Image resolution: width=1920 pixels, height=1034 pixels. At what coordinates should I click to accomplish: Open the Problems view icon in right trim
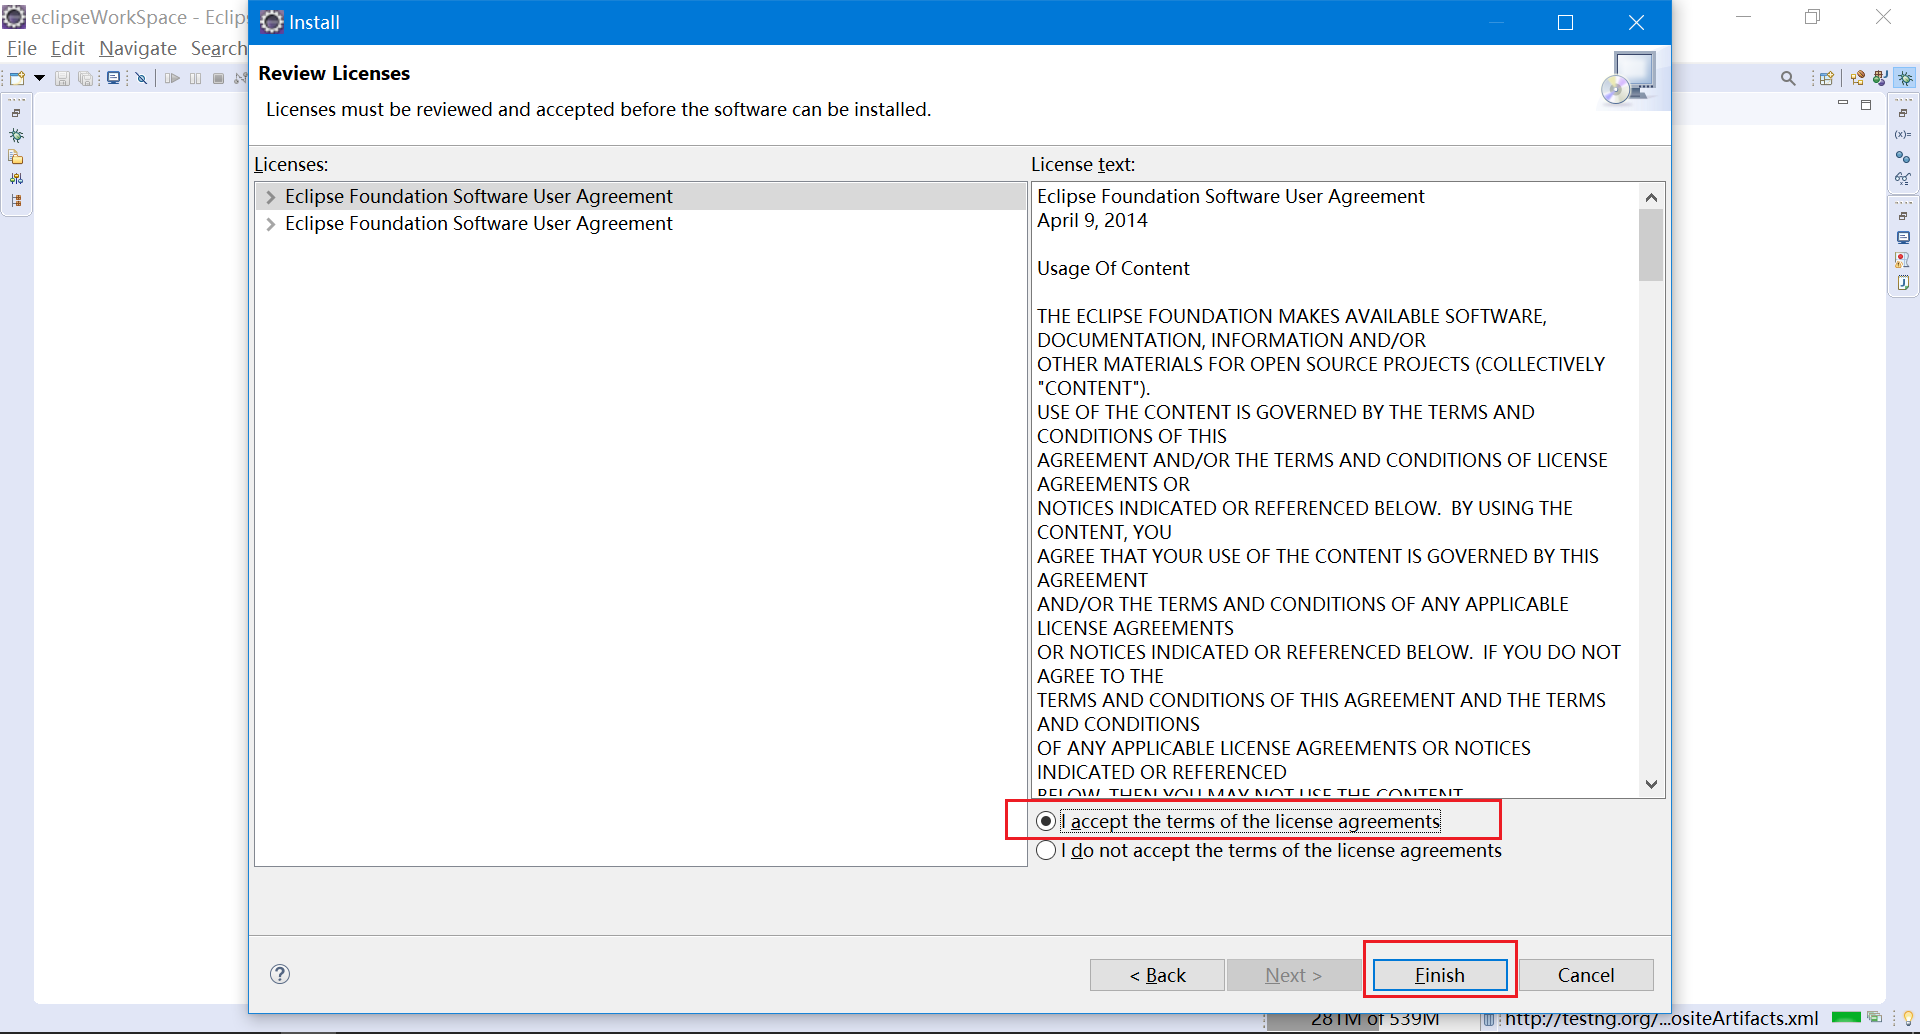pos(1903,260)
